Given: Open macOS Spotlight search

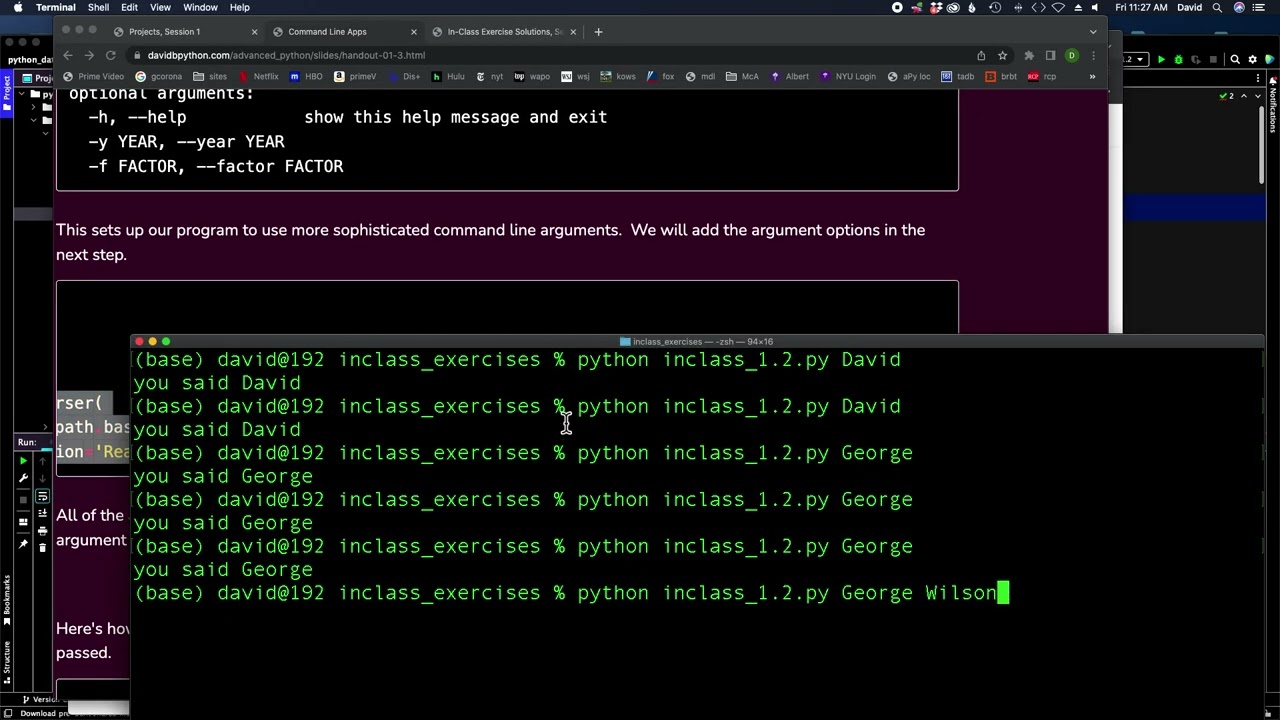Looking at the screenshot, I should click(x=1217, y=7).
